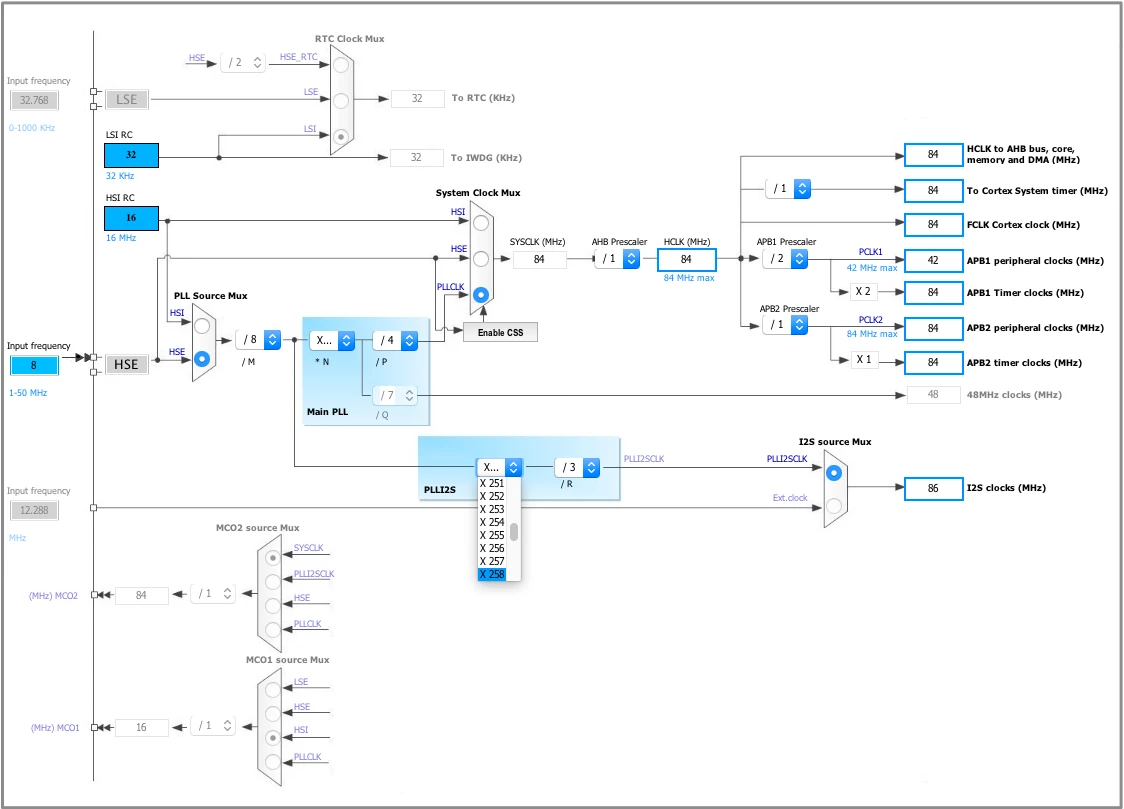Screen dimensions: 1124x809
Task: Click the HSI RC 16 value box
Action: (131, 218)
